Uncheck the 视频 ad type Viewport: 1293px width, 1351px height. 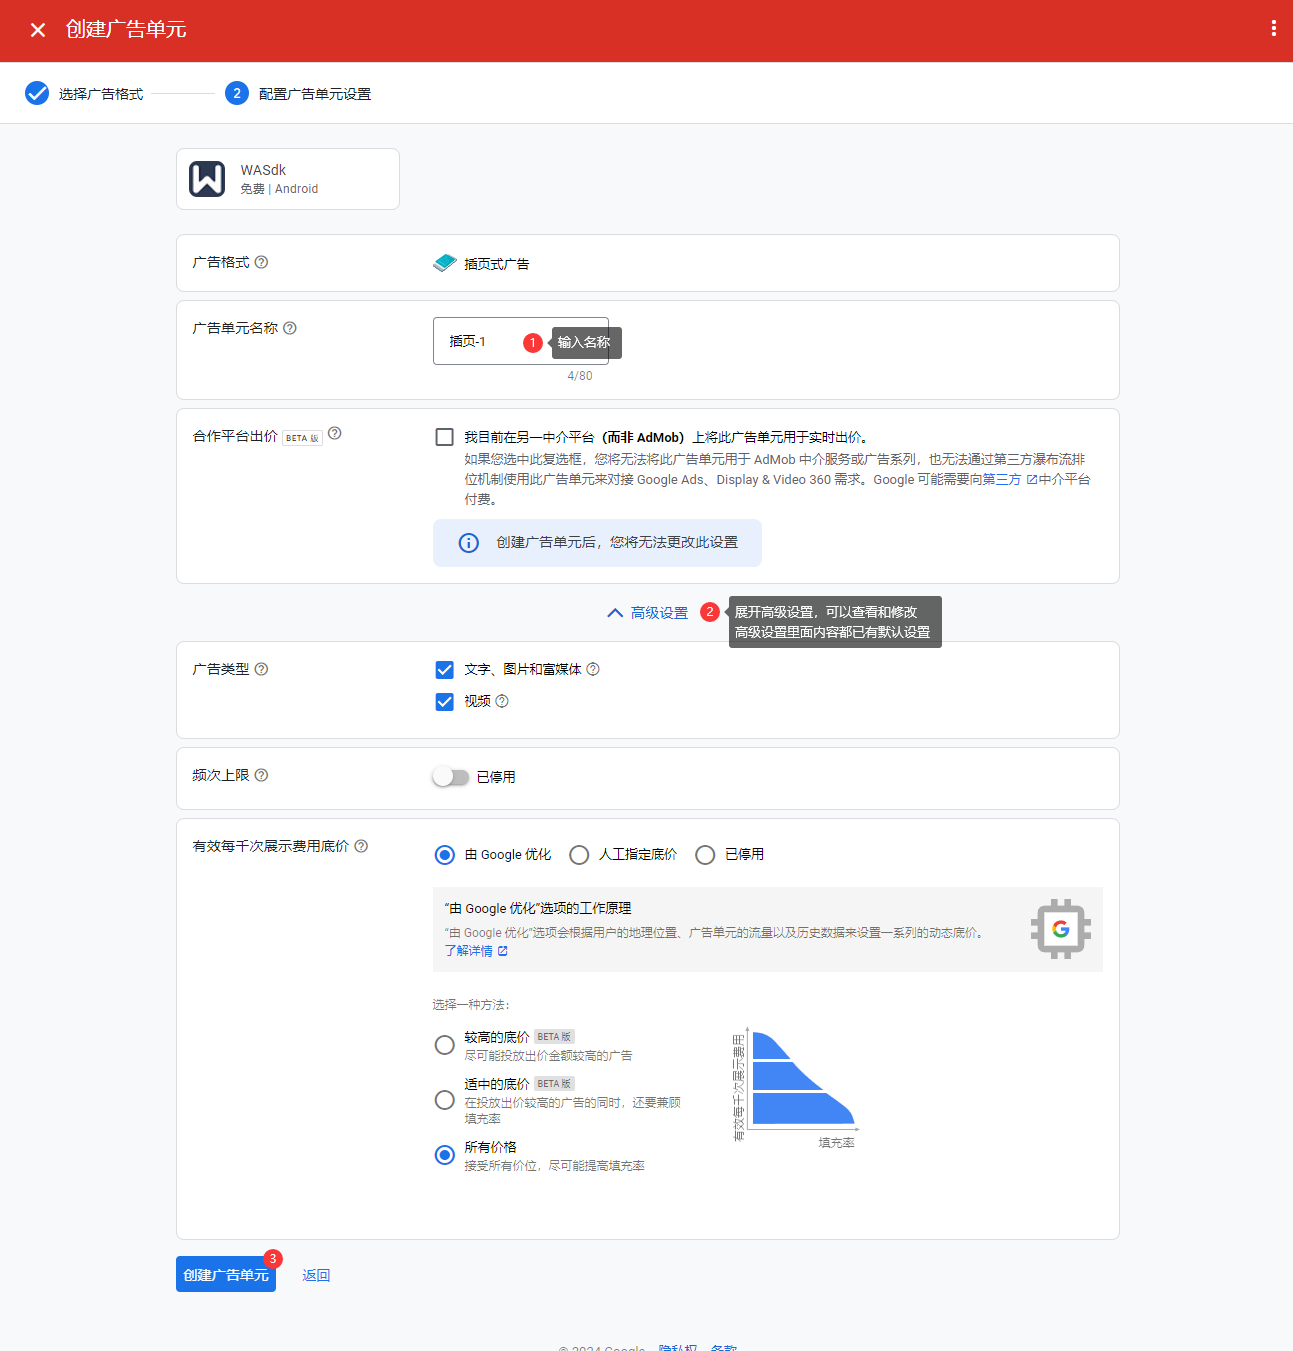pyautogui.click(x=445, y=702)
